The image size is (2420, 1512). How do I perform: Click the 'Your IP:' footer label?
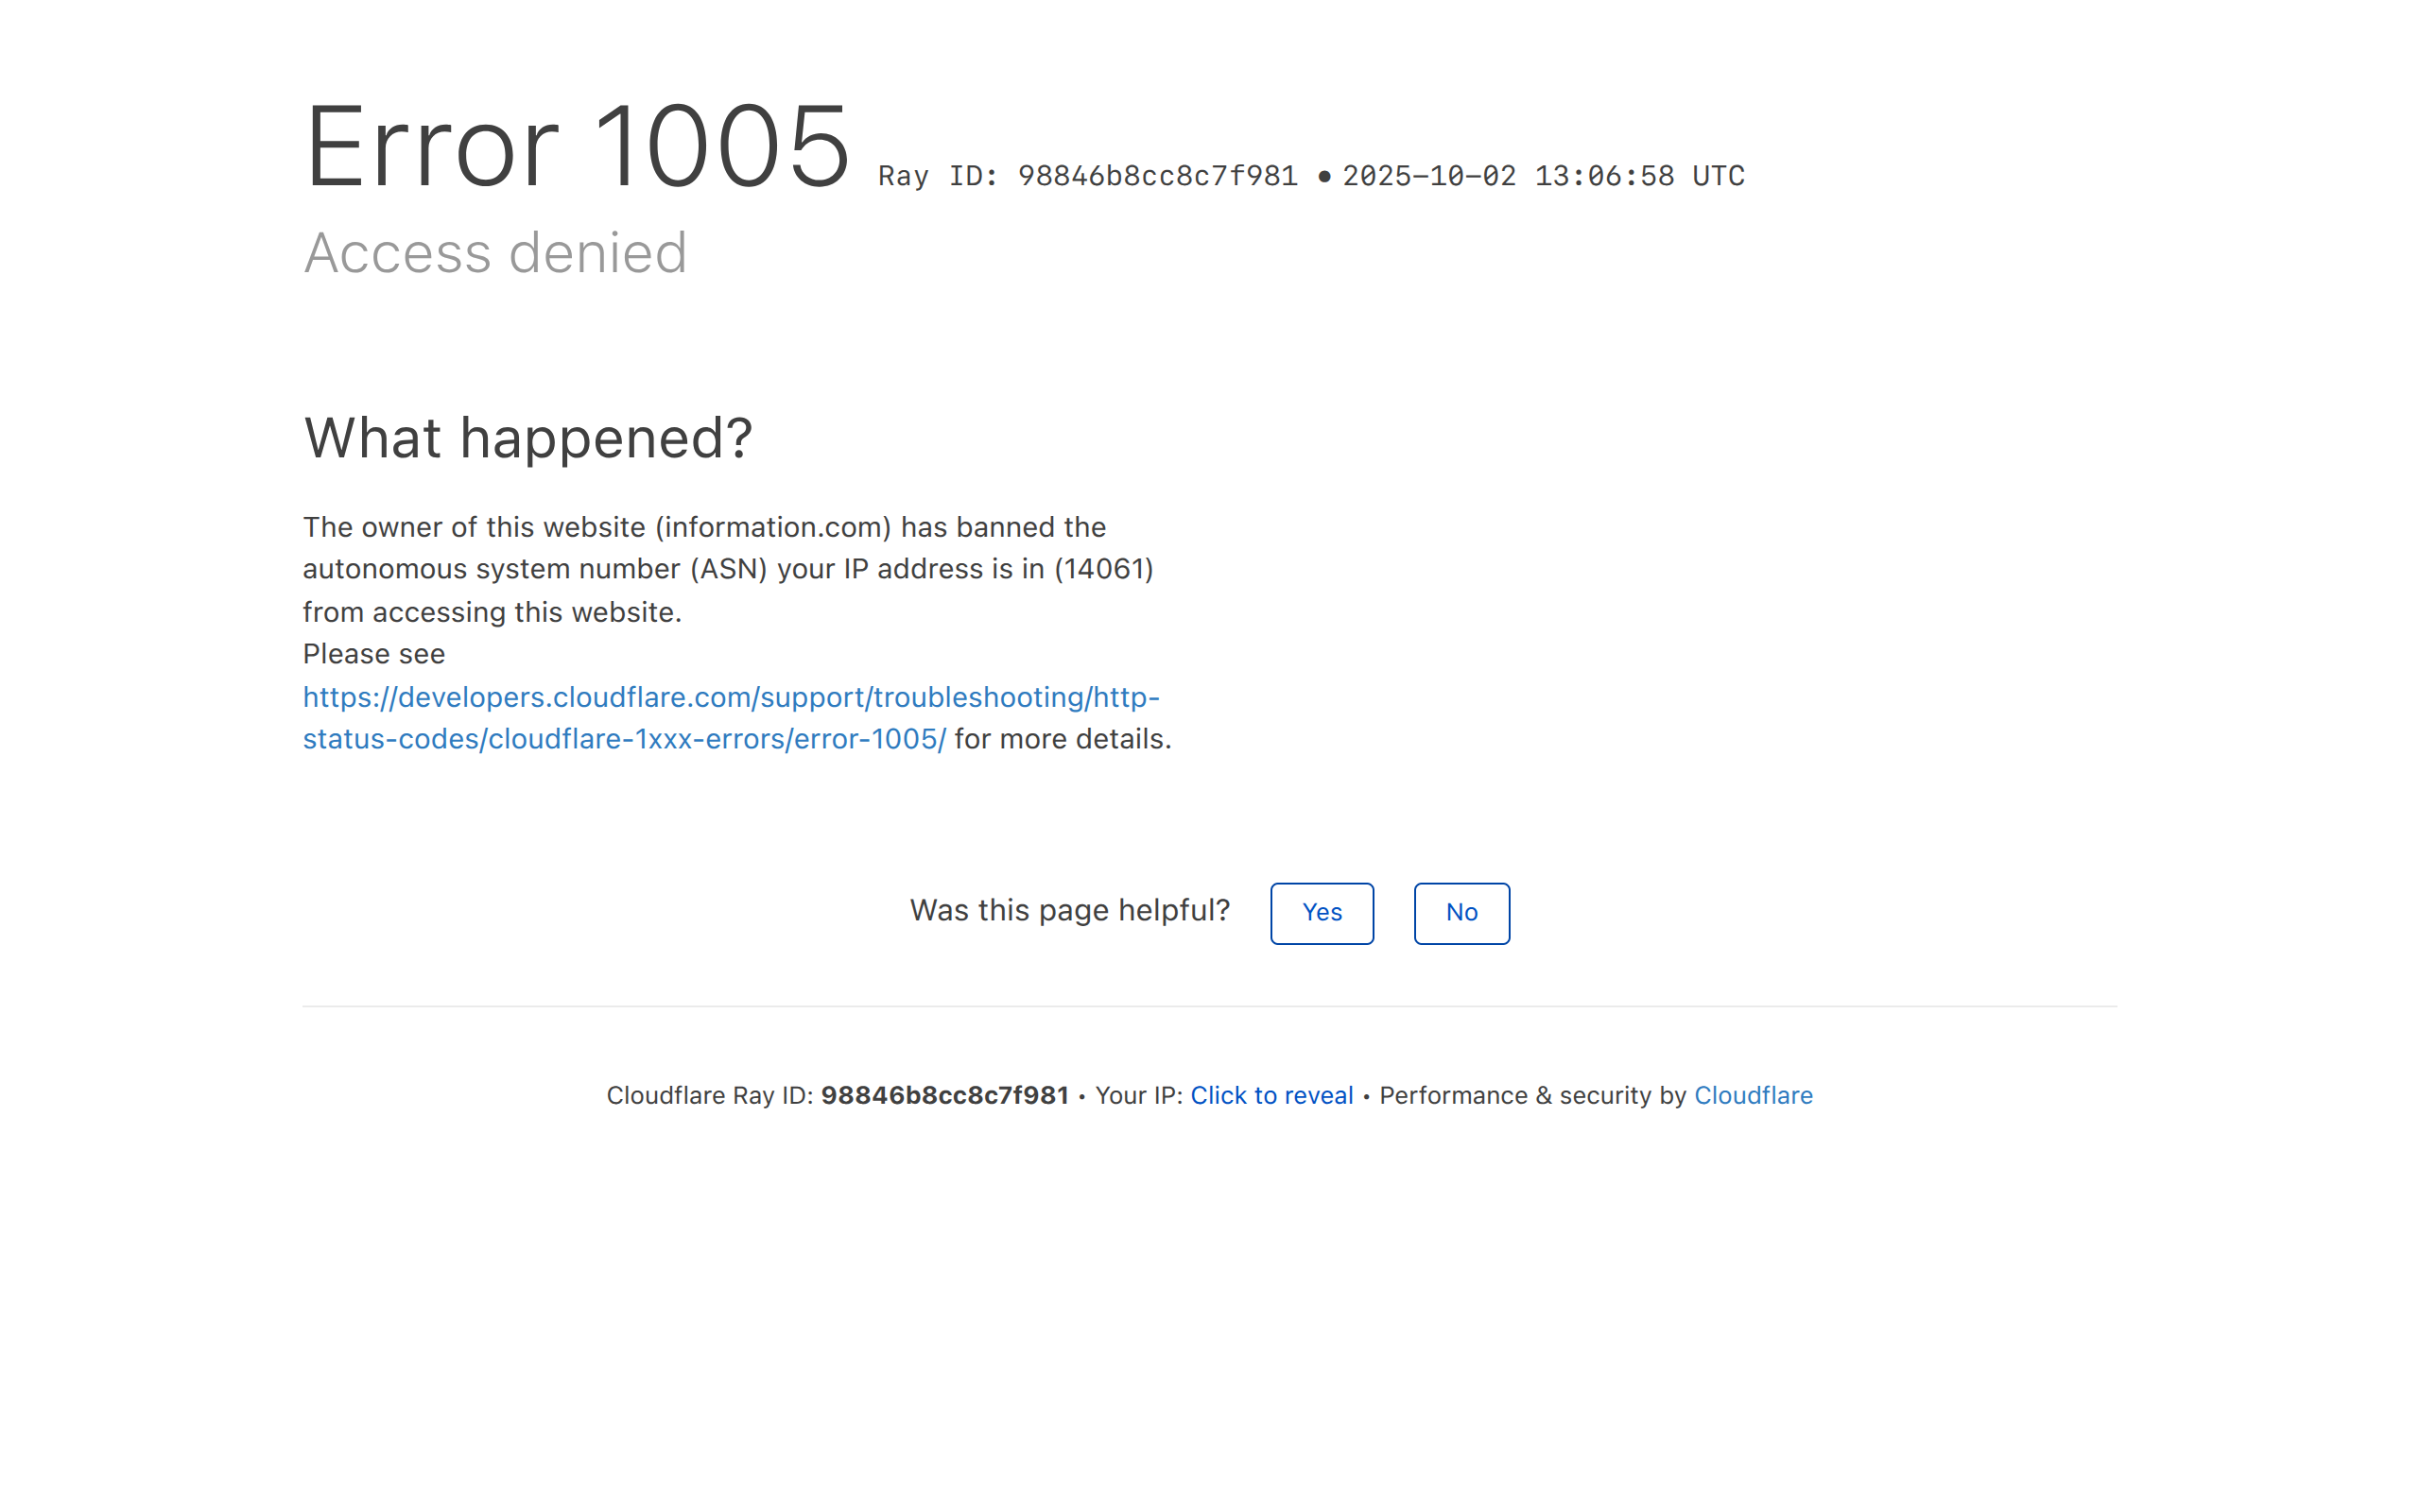click(x=1139, y=1095)
